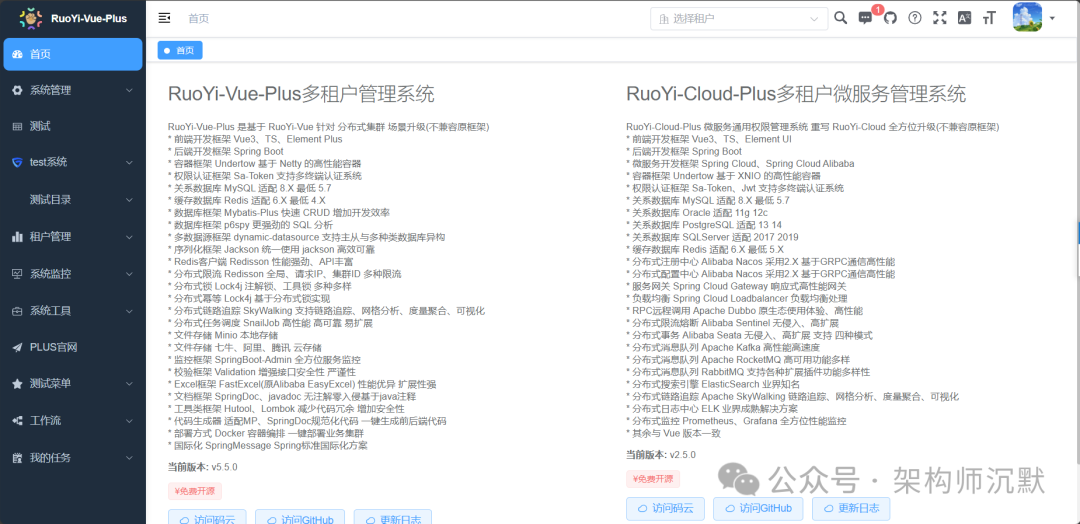Viewport: 1080px width, 524px height.
Task: Click the 我的任务 list icon
Action: (x=17, y=457)
